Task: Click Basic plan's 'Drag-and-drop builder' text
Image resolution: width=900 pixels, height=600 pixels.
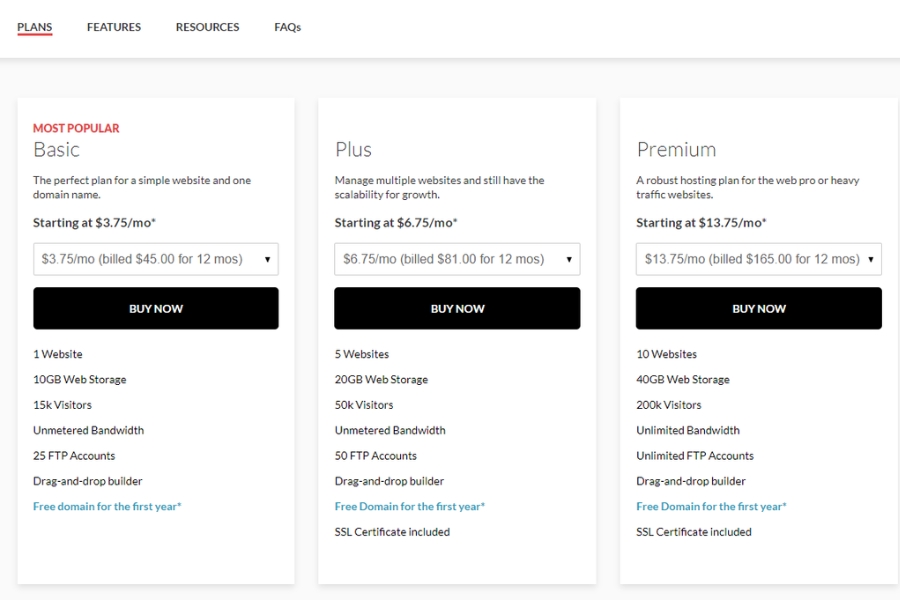Action: 87,481
